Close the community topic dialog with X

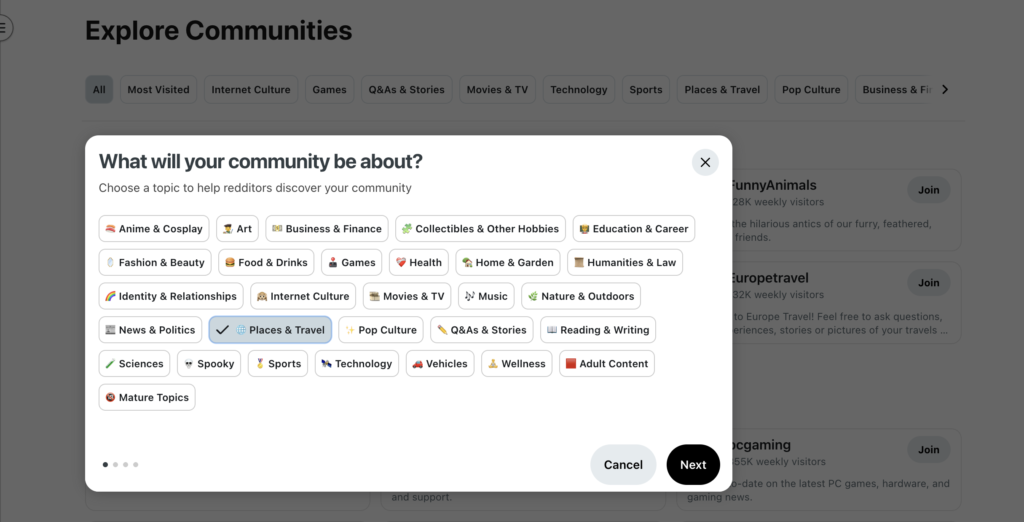click(705, 163)
